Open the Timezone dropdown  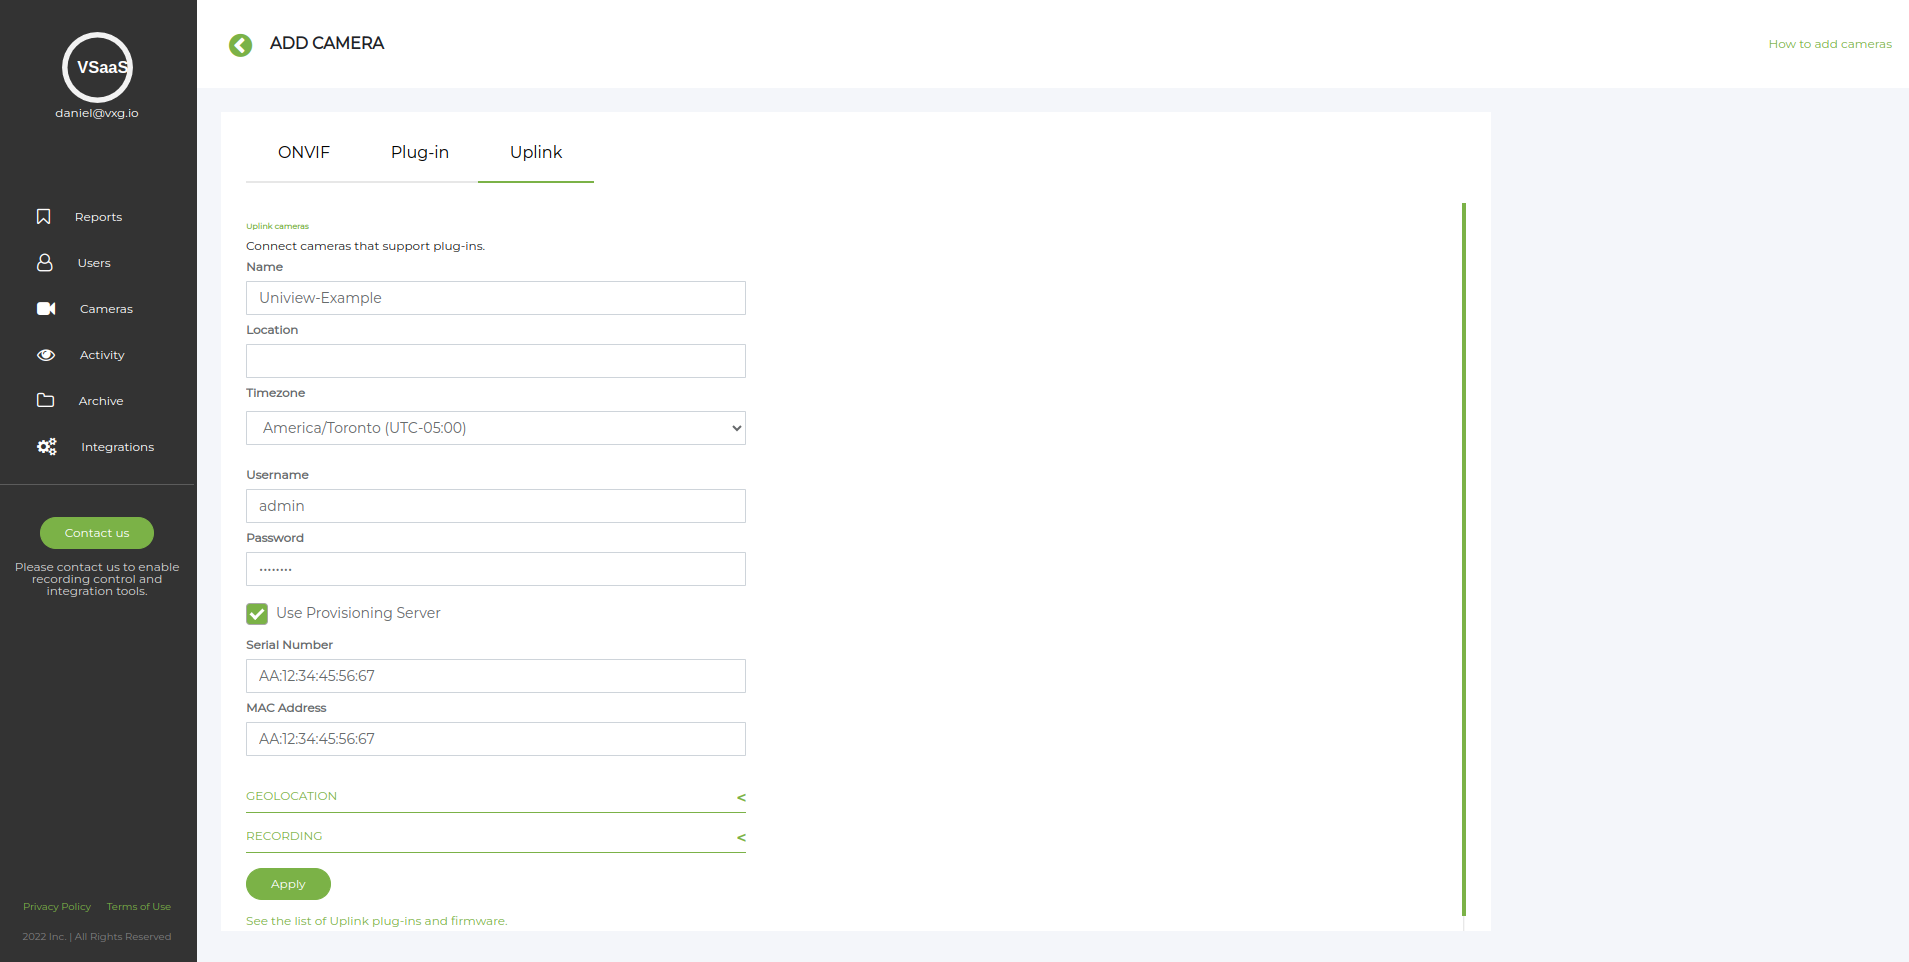495,428
